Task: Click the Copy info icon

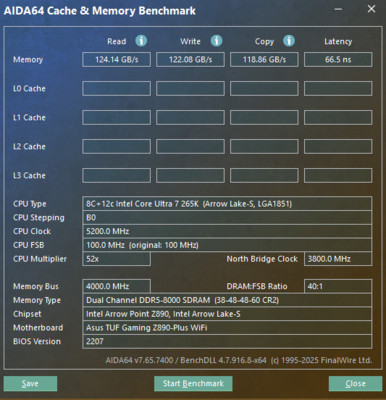Action: tap(289, 41)
